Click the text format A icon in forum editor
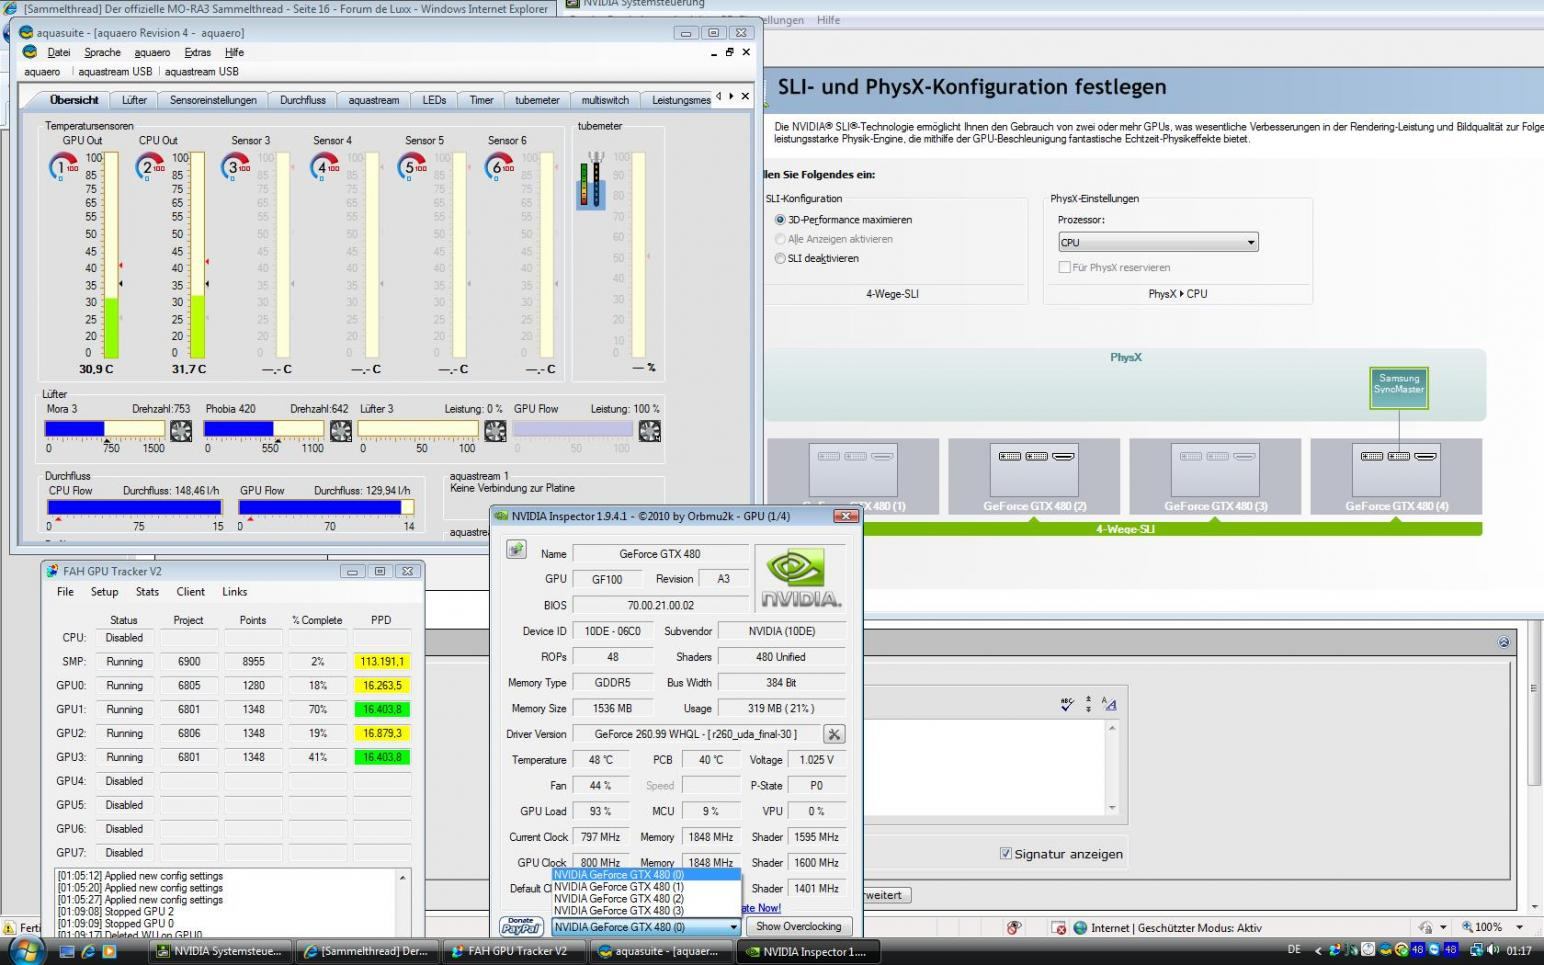The image size is (1544, 965). click(x=1108, y=704)
